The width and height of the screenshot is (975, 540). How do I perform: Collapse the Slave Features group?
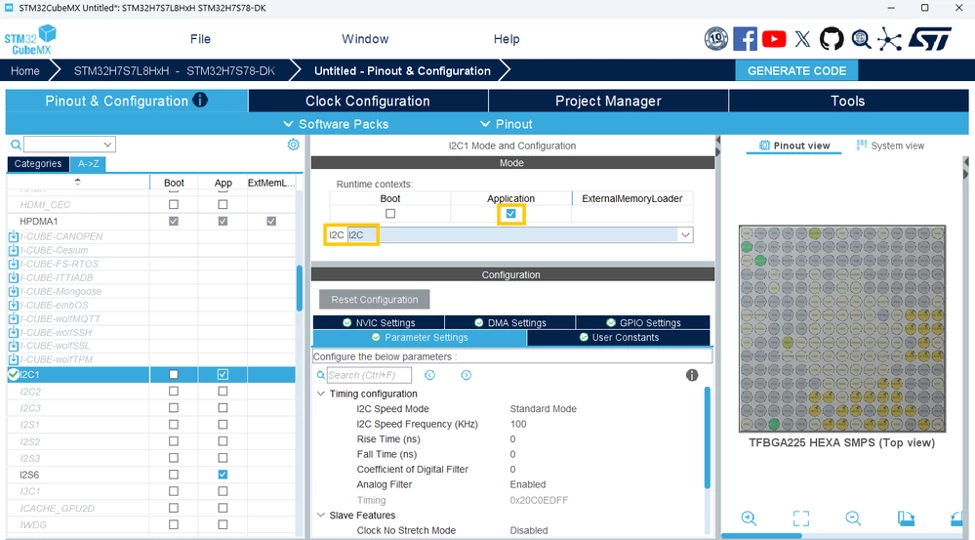click(321, 515)
